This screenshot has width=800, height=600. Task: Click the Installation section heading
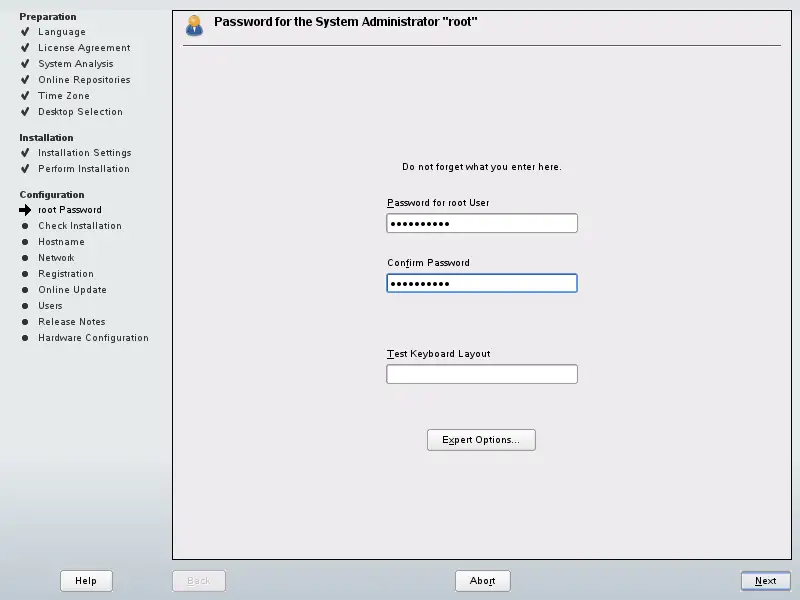[x=46, y=138]
